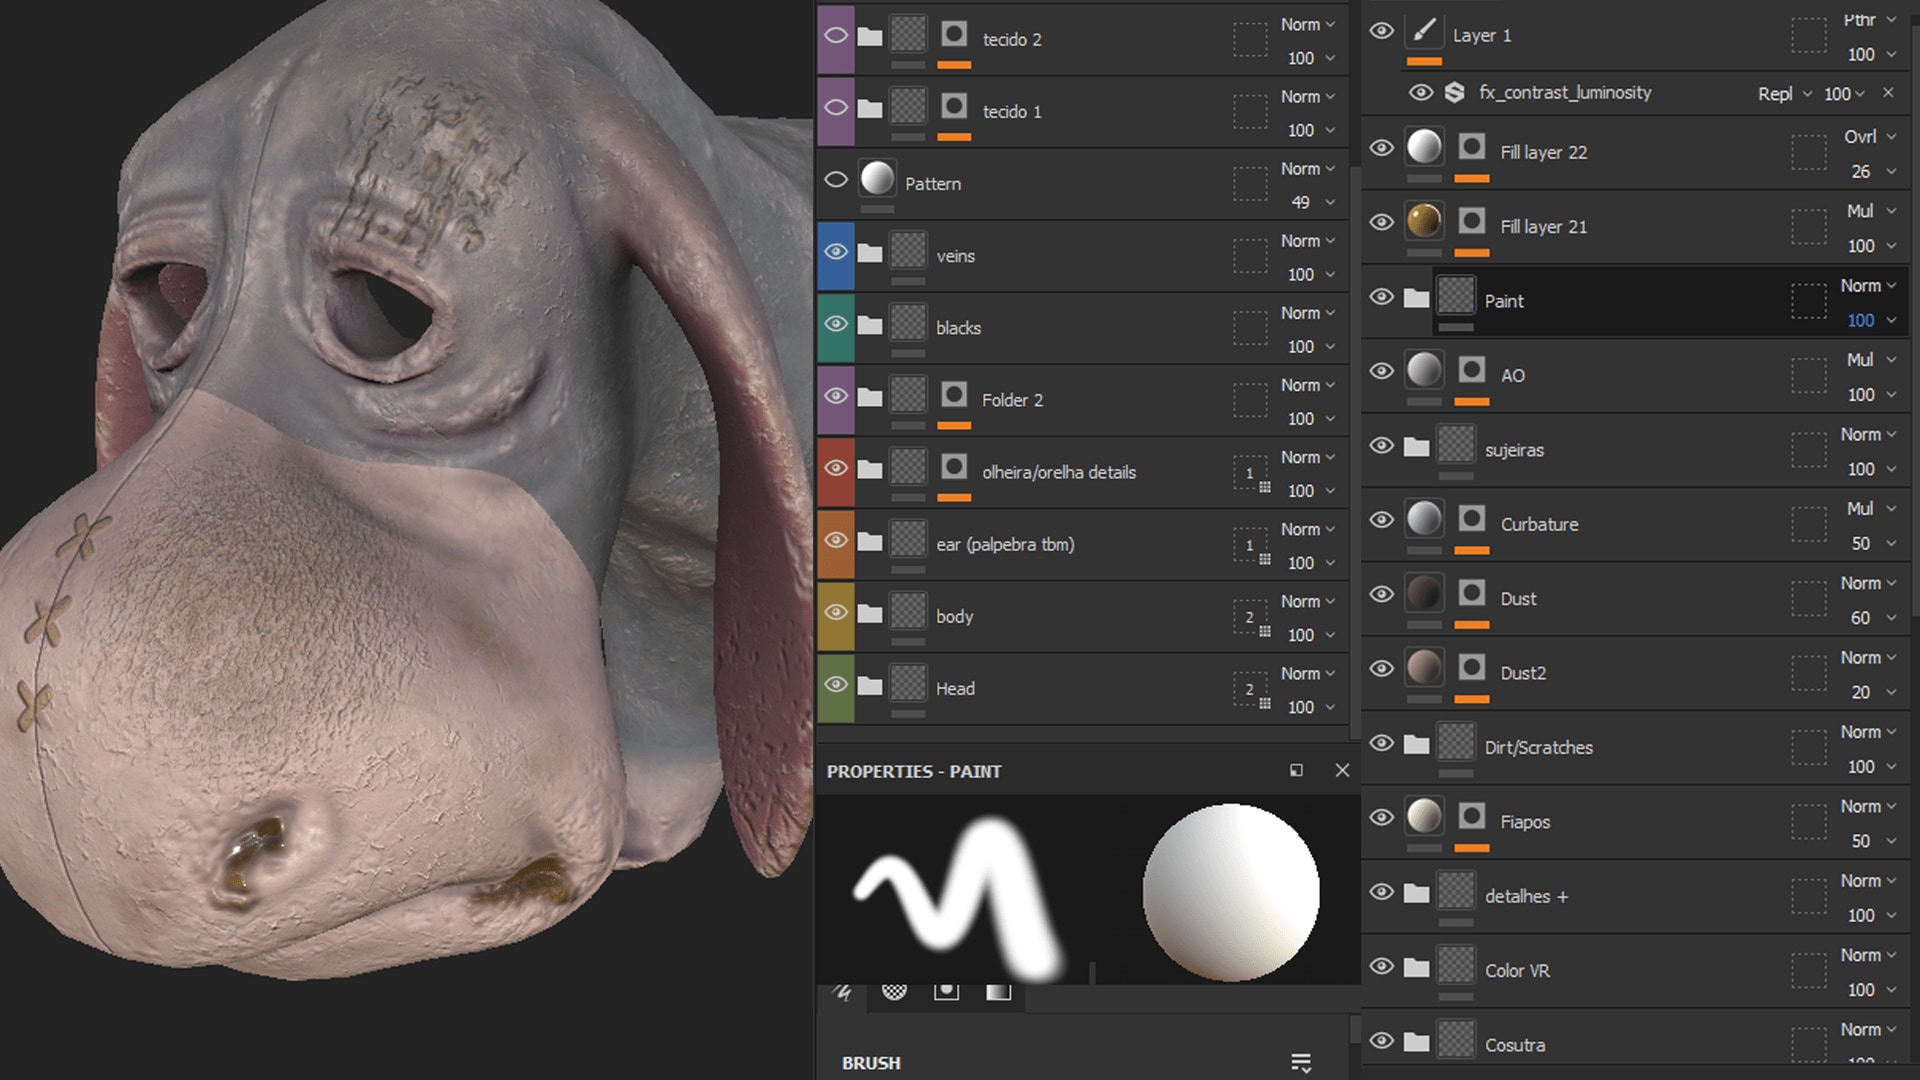
Task: Open the Alpha tab in Properties
Action: pos(894,991)
